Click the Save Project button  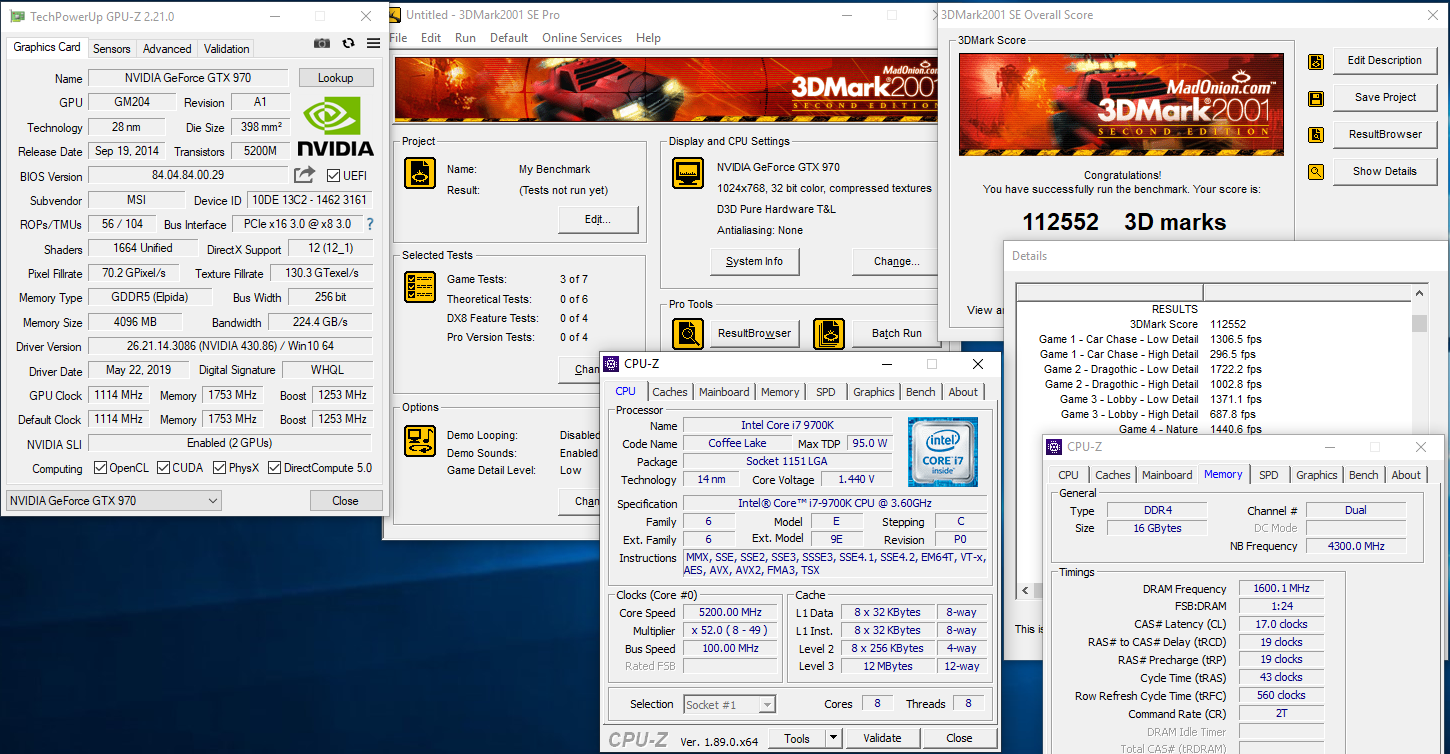(x=1384, y=97)
